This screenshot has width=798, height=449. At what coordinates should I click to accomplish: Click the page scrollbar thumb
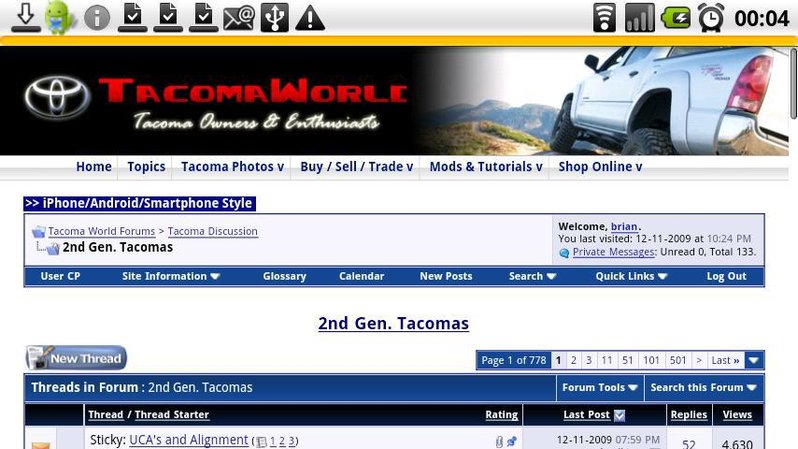tap(793, 84)
